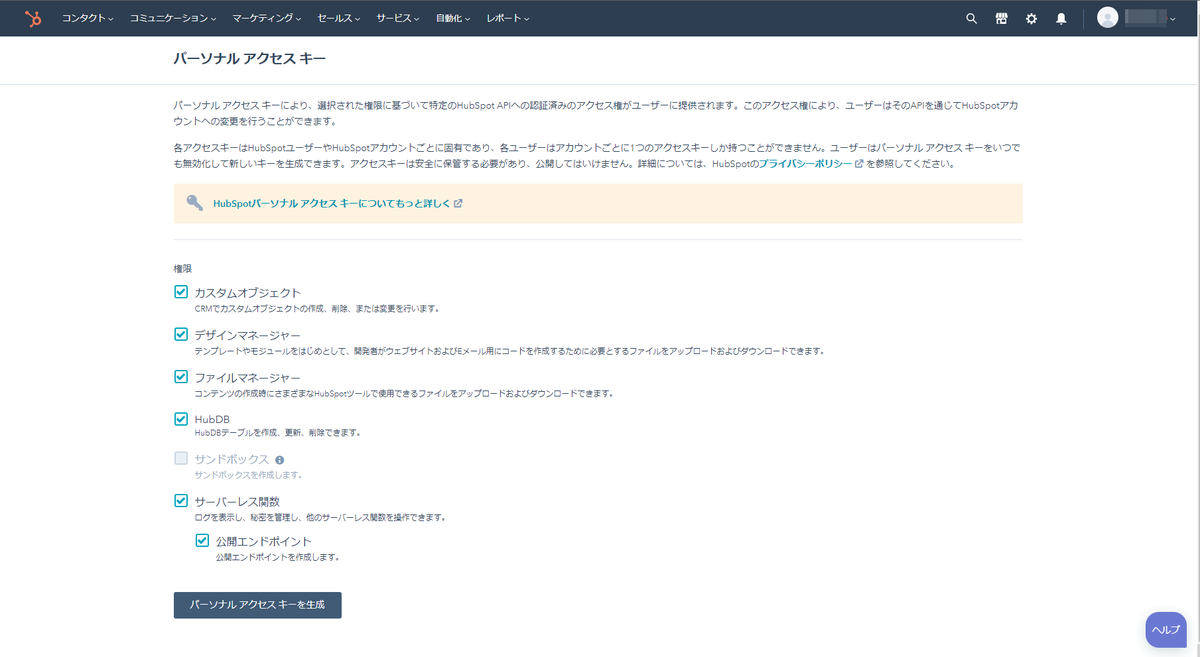Open the notifications bell
The image size is (1200, 657).
pyautogui.click(x=1061, y=18)
